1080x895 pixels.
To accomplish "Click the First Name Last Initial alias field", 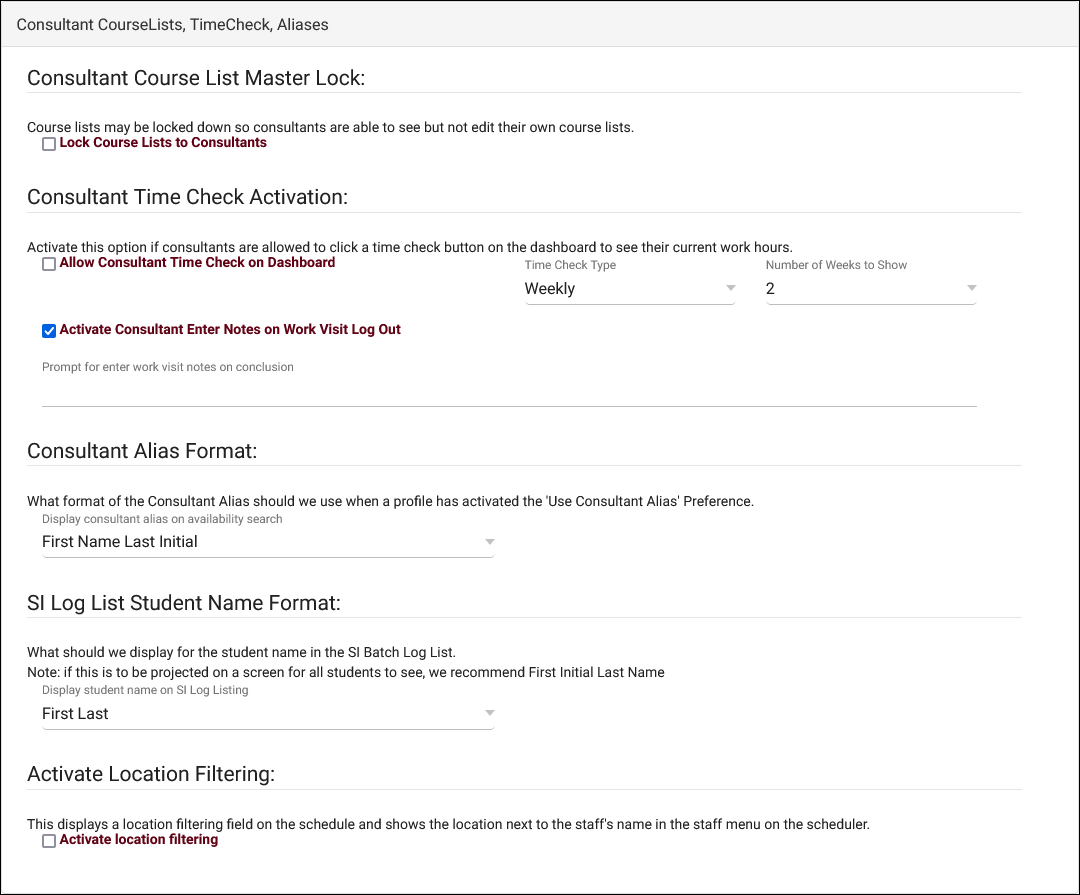I will [120, 542].
